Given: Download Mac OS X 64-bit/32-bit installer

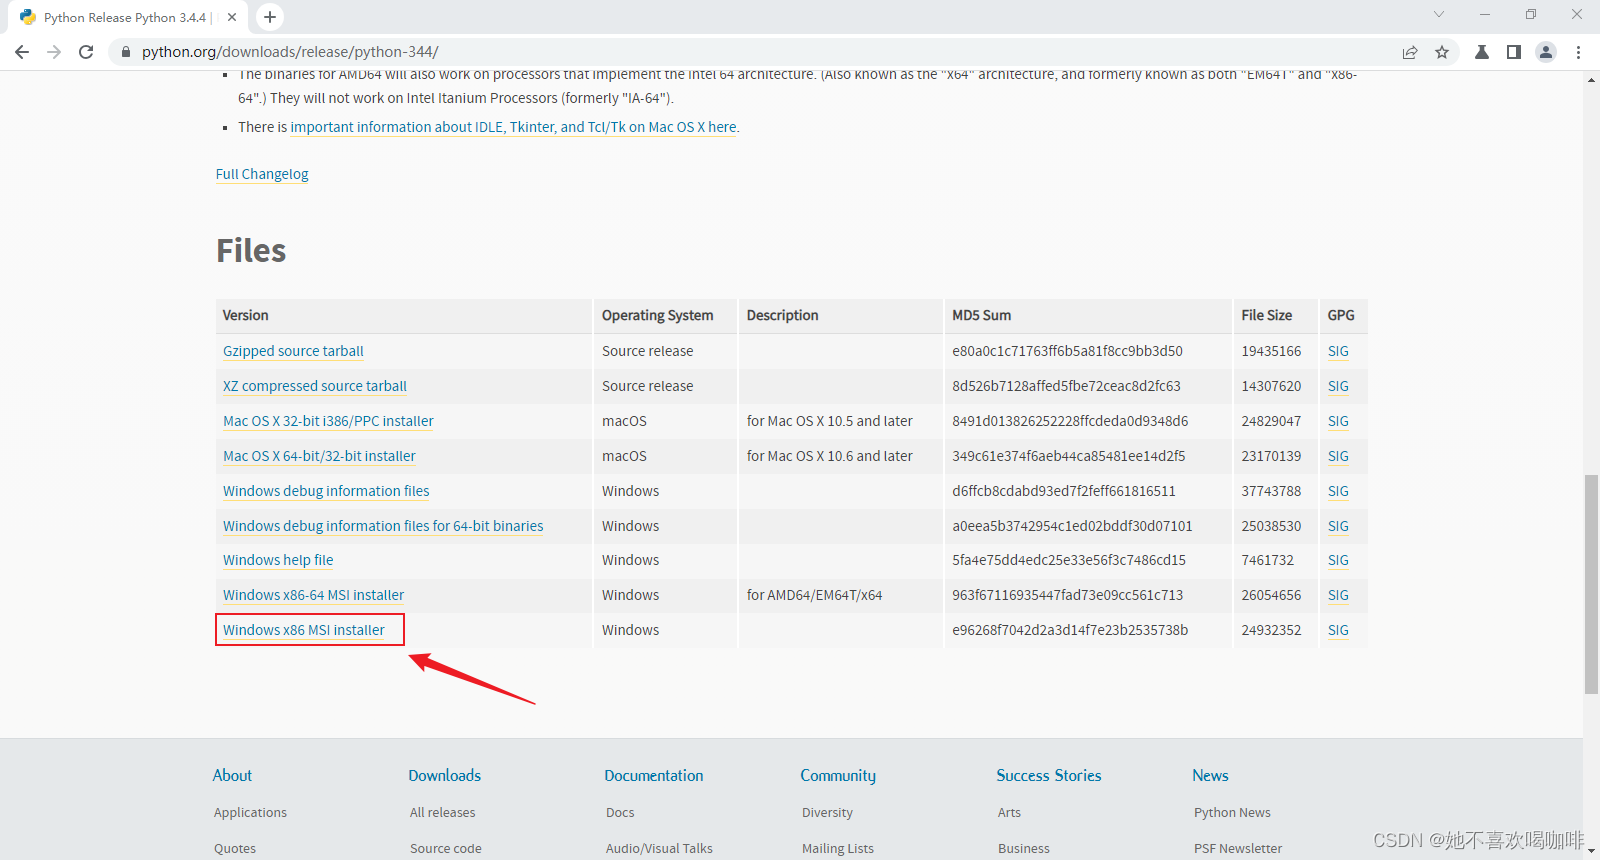Looking at the screenshot, I should click(319, 456).
